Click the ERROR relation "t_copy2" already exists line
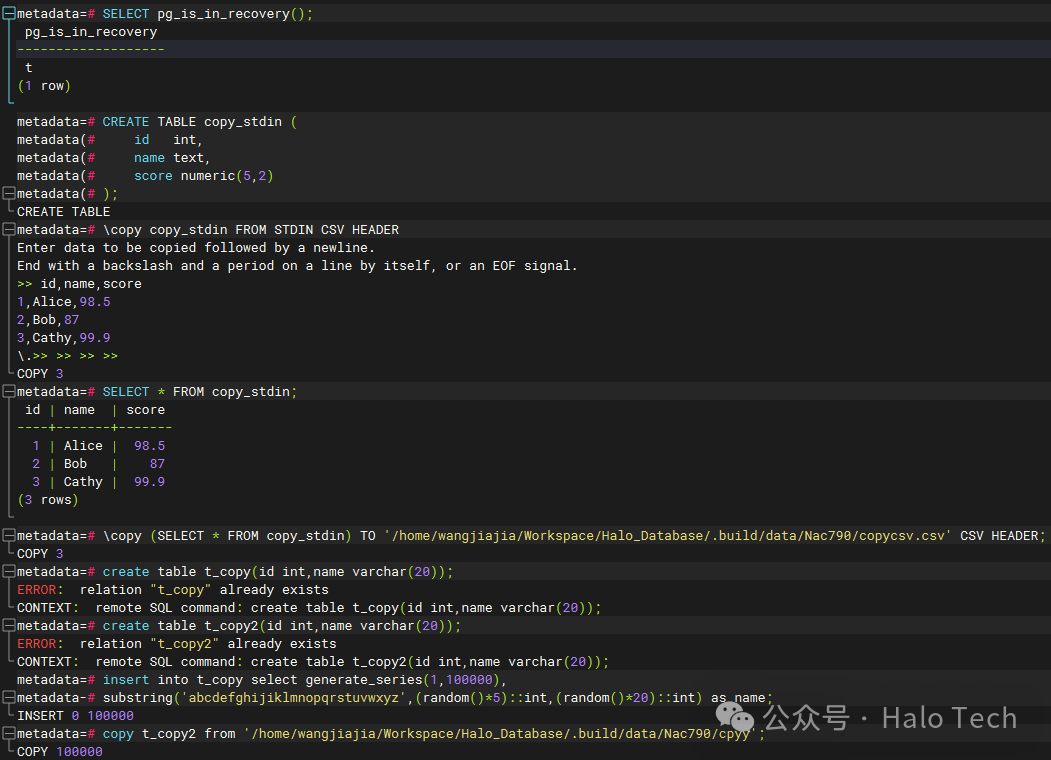 pyautogui.click(x=177, y=643)
